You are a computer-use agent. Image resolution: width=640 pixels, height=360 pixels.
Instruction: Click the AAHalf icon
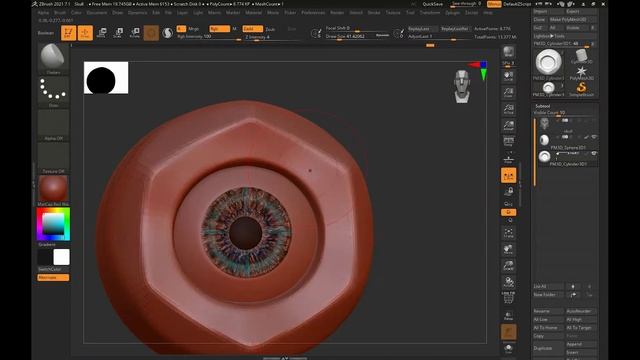pyautogui.click(x=509, y=125)
